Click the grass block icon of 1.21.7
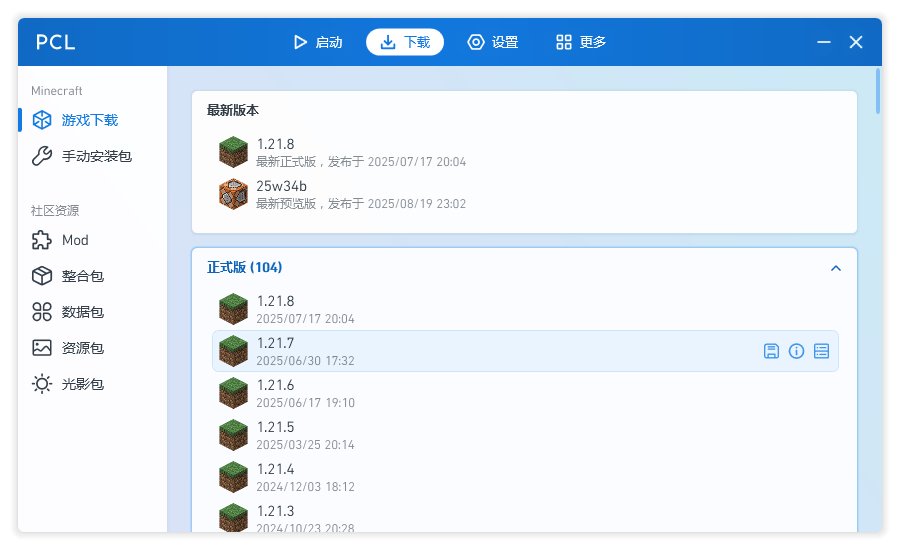Screen dimensions: 900x550 [x=233, y=351]
